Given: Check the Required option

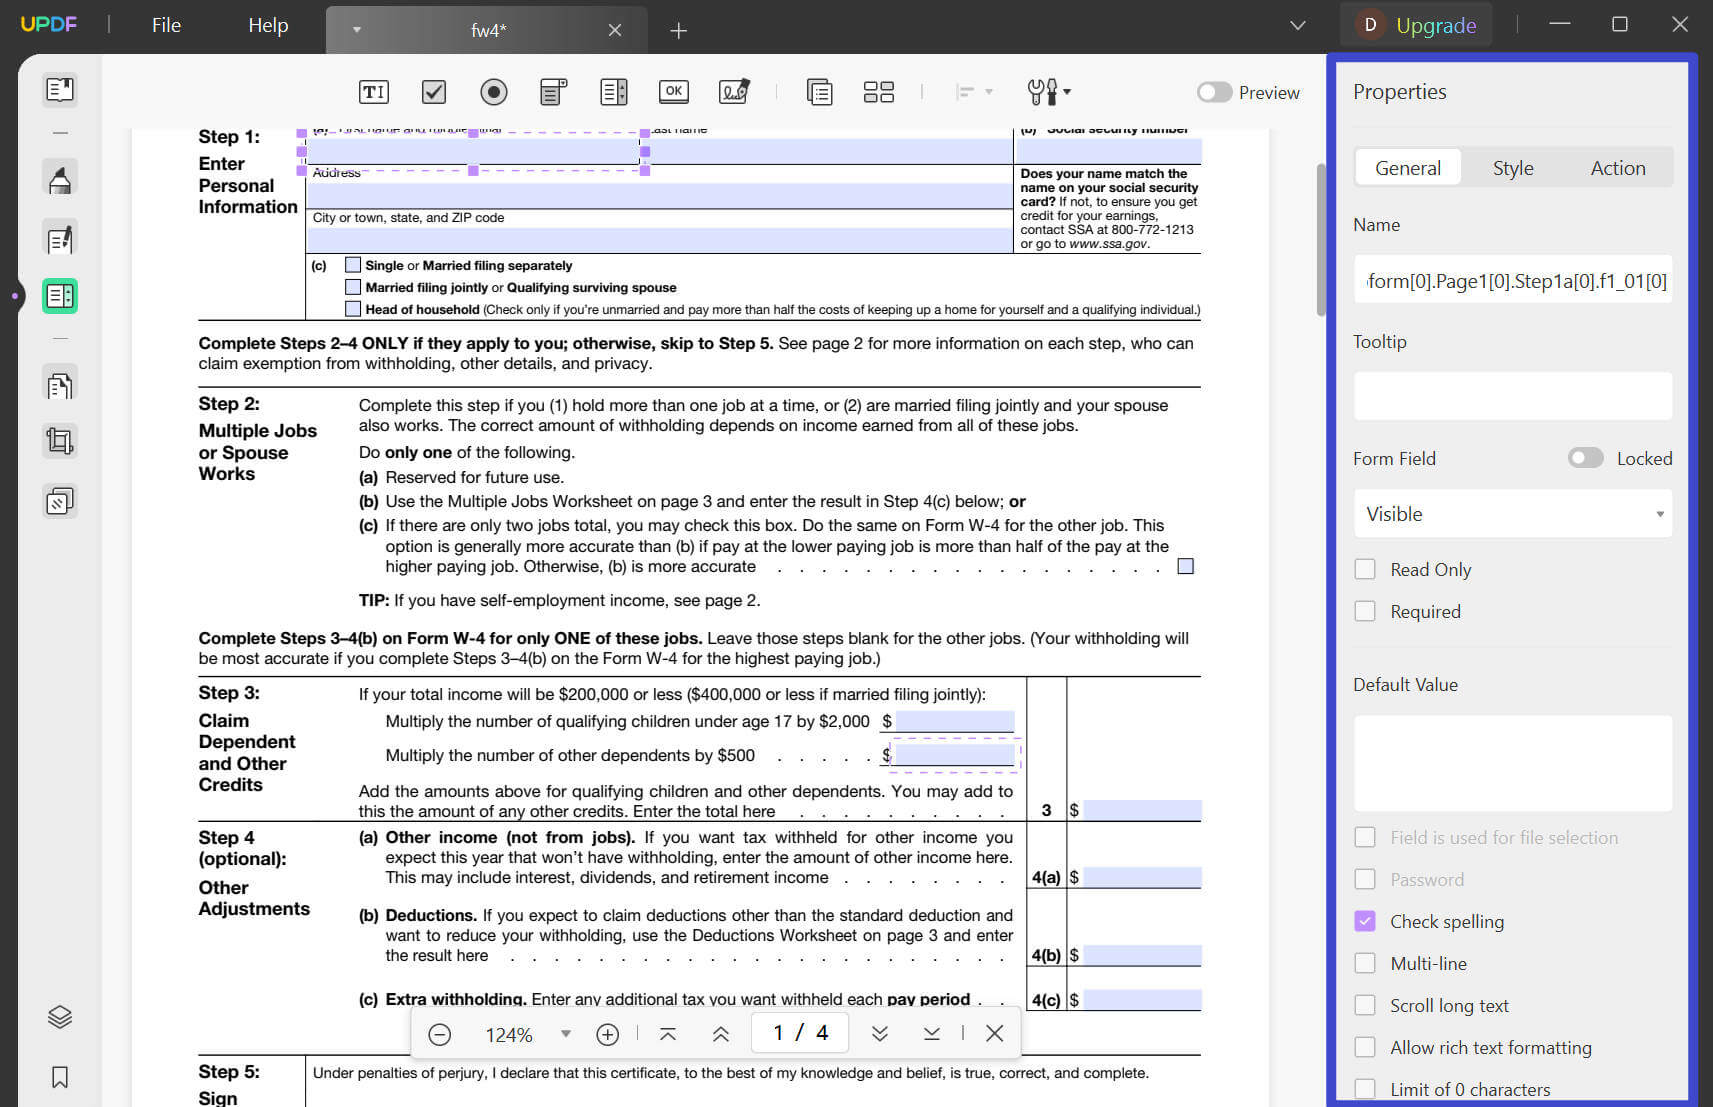Looking at the screenshot, I should [1365, 610].
